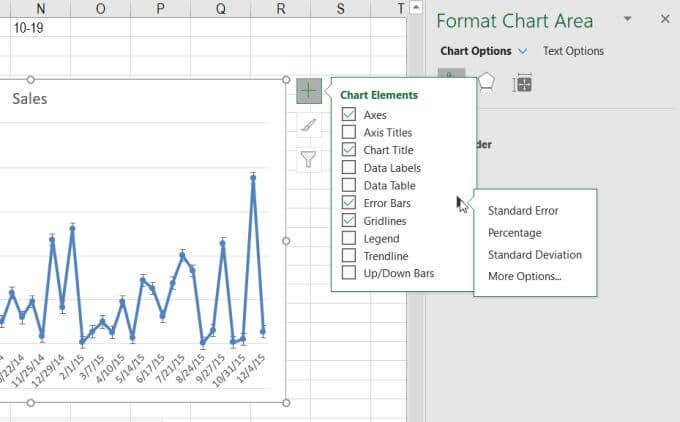Select the Size & Properties icon

click(x=522, y=83)
